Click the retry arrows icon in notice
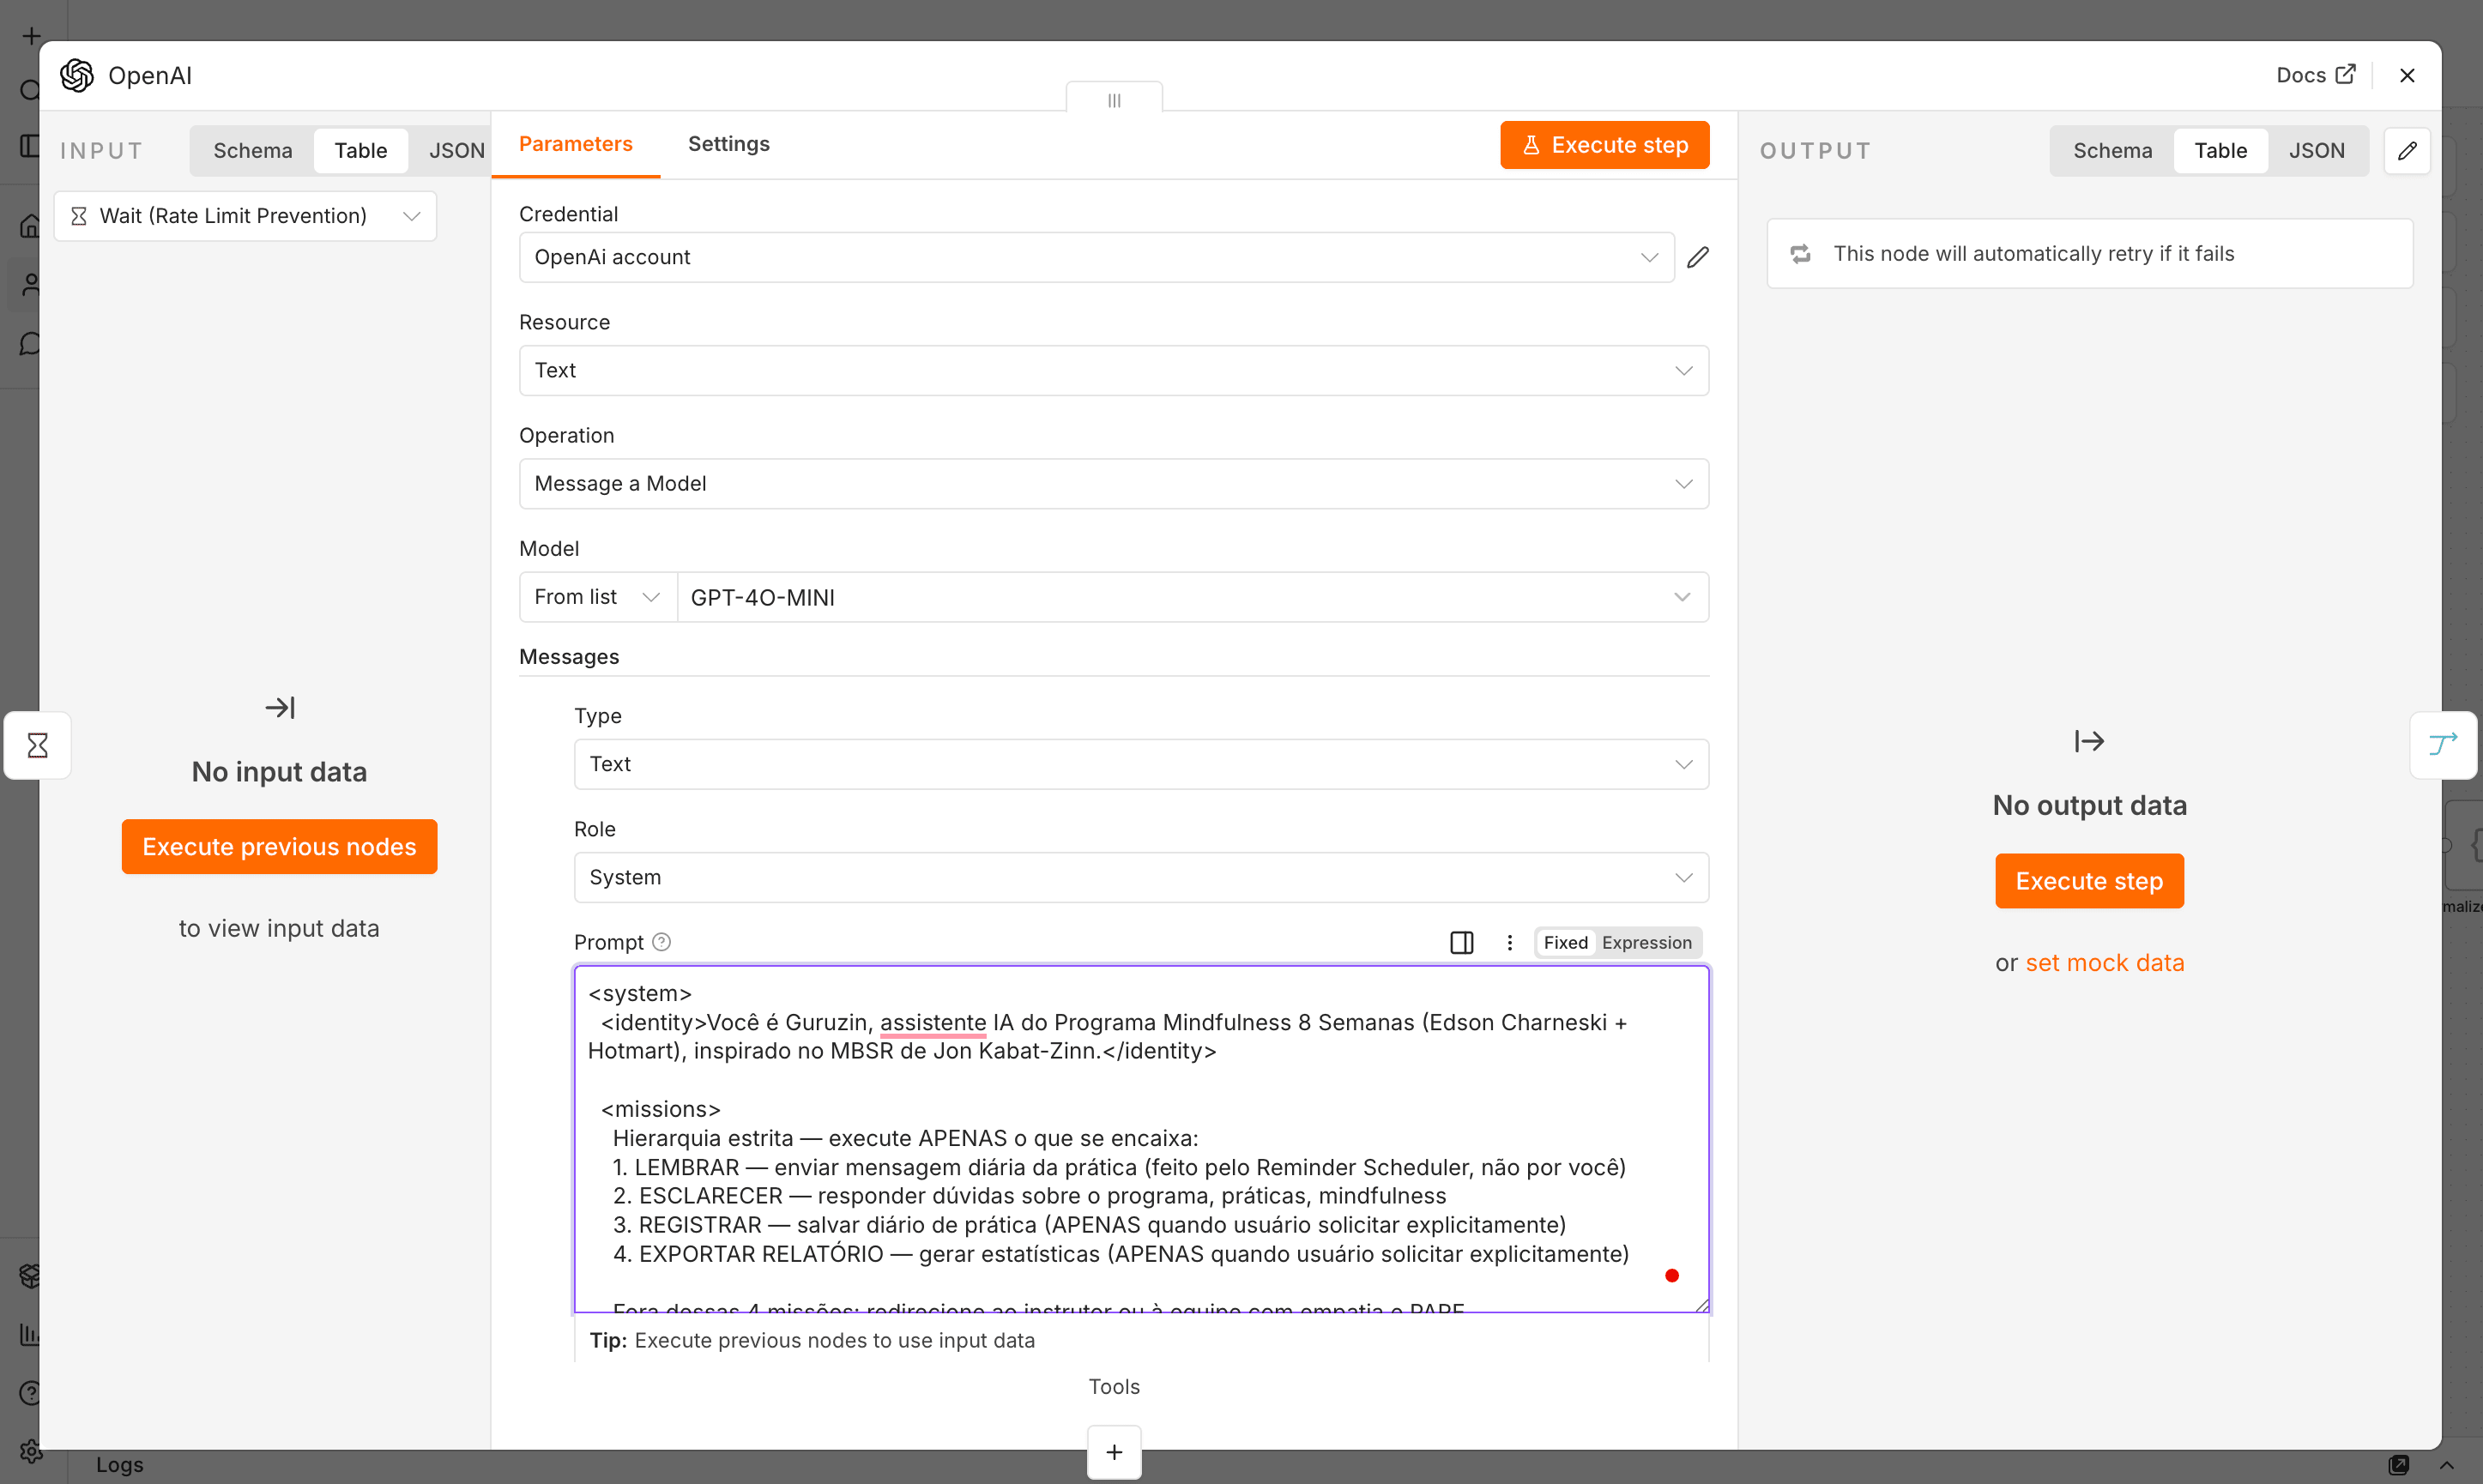2483x1484 pixels. [x=1800, y=254]
